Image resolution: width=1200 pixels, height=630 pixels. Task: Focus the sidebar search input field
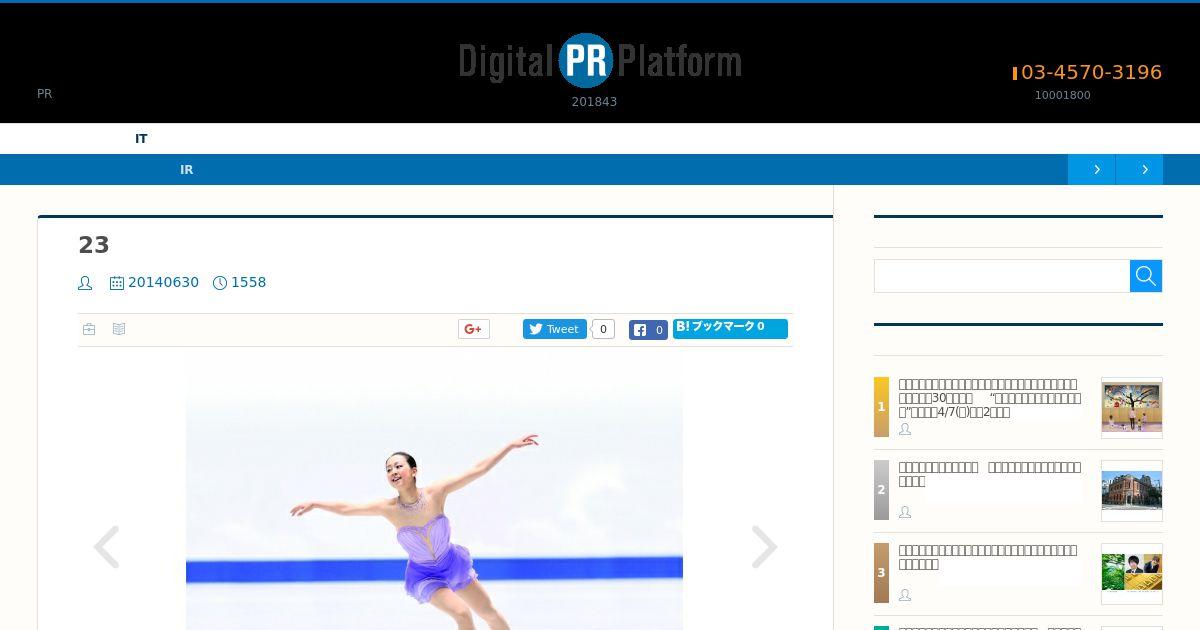pos(1002,276)
